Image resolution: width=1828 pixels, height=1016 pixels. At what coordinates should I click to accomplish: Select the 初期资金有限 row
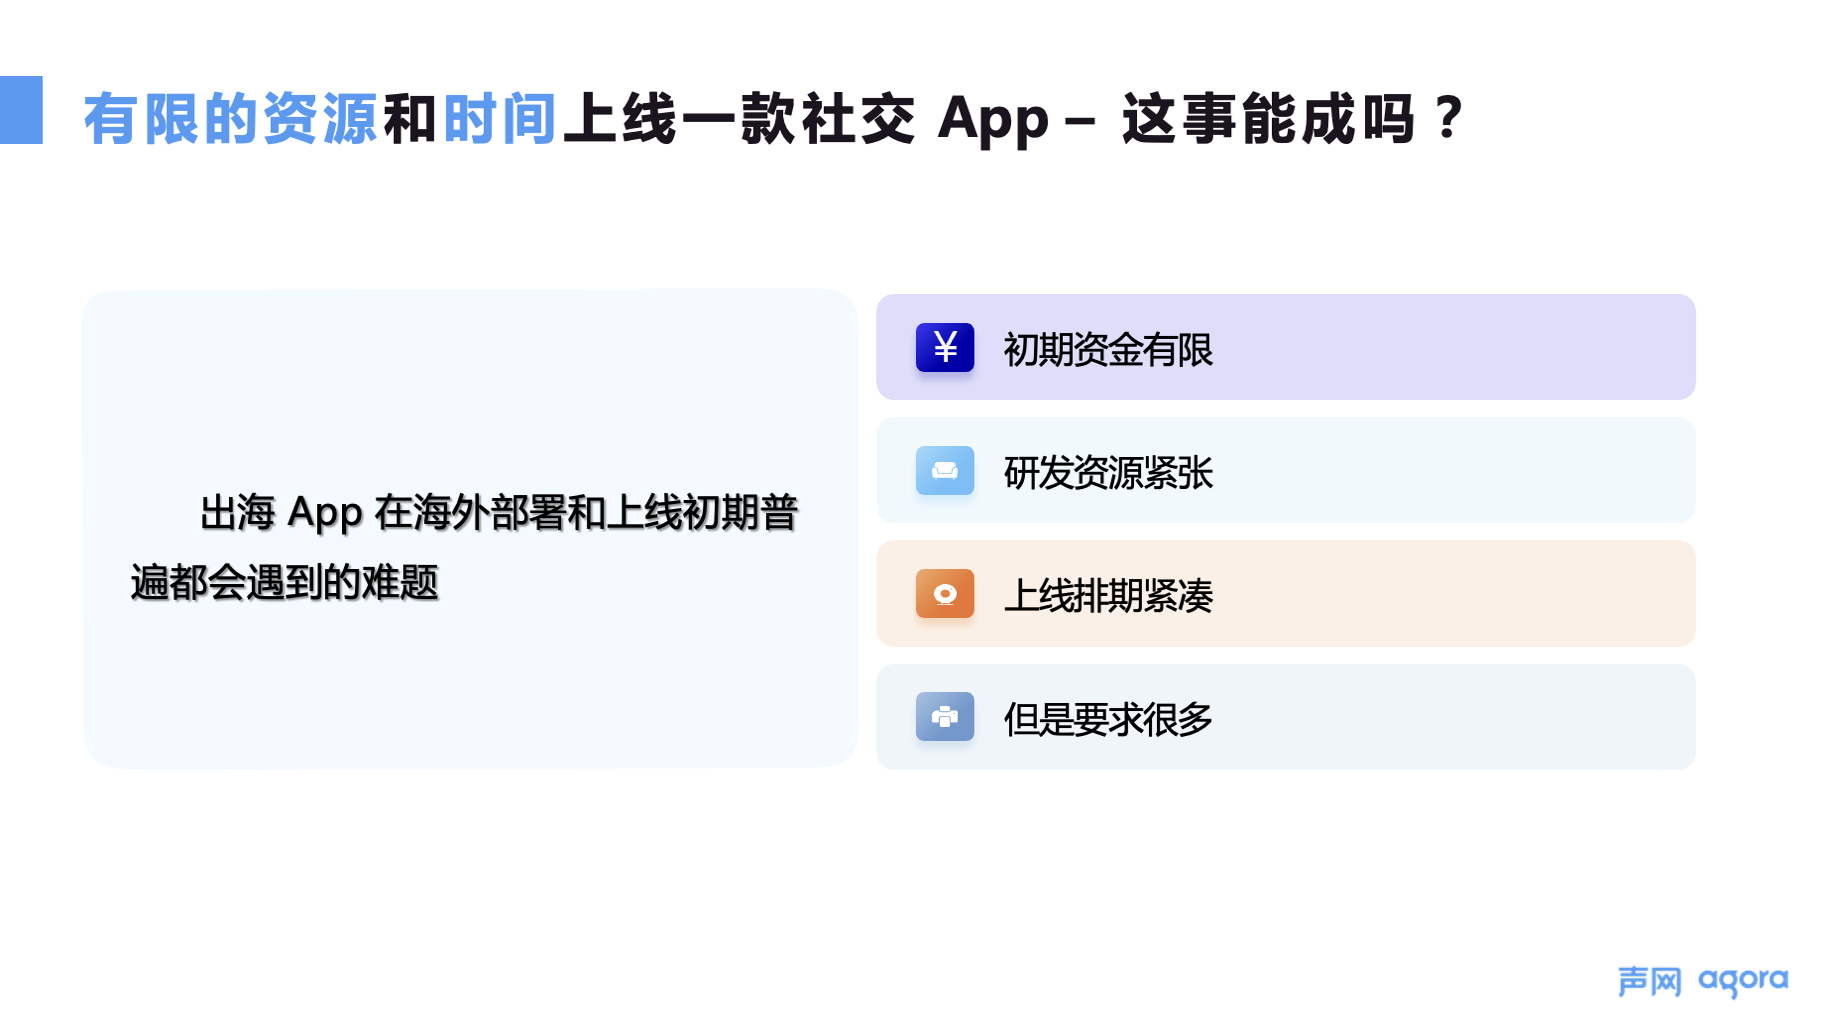(1285, 347)
